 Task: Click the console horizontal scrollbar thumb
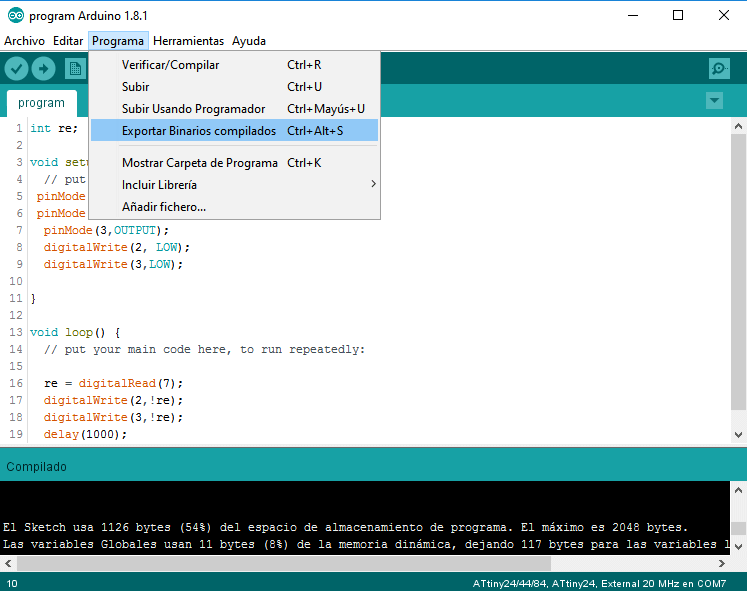tap(284, 563)
